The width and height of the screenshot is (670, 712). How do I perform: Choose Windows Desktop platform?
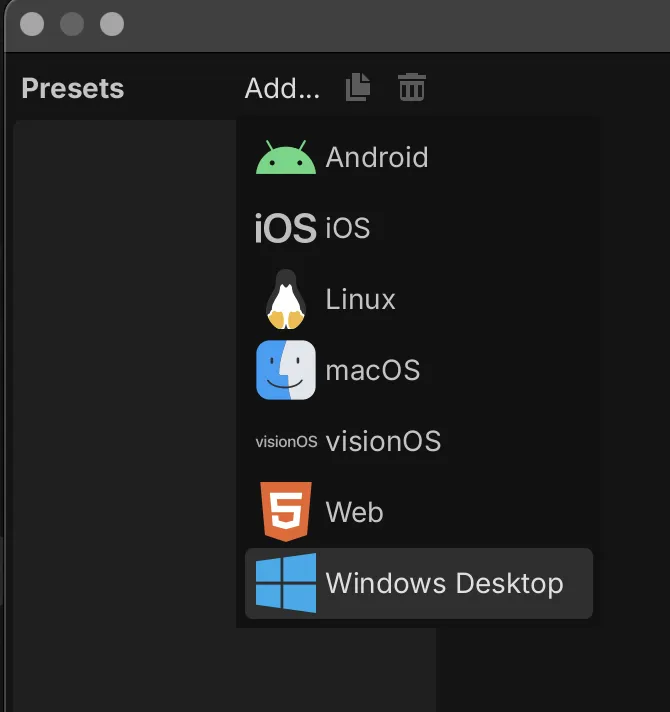pyautogui.click(x=419, y=583)
